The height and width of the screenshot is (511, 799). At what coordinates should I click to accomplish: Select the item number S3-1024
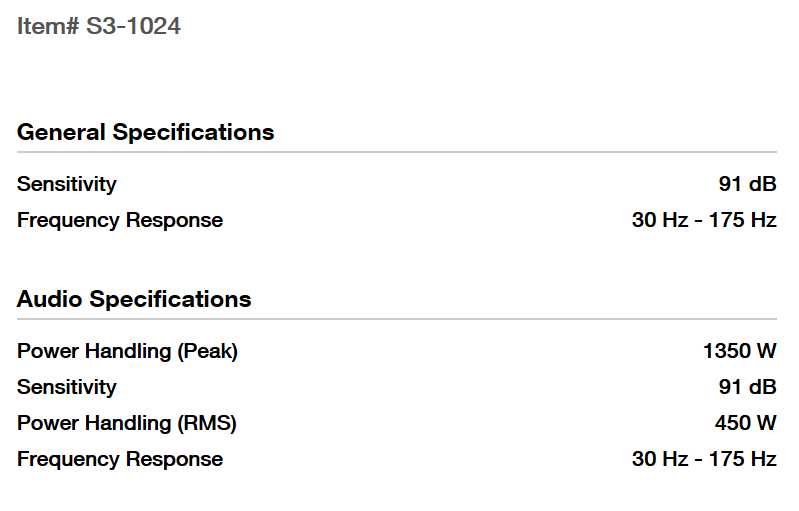point(133,26)
